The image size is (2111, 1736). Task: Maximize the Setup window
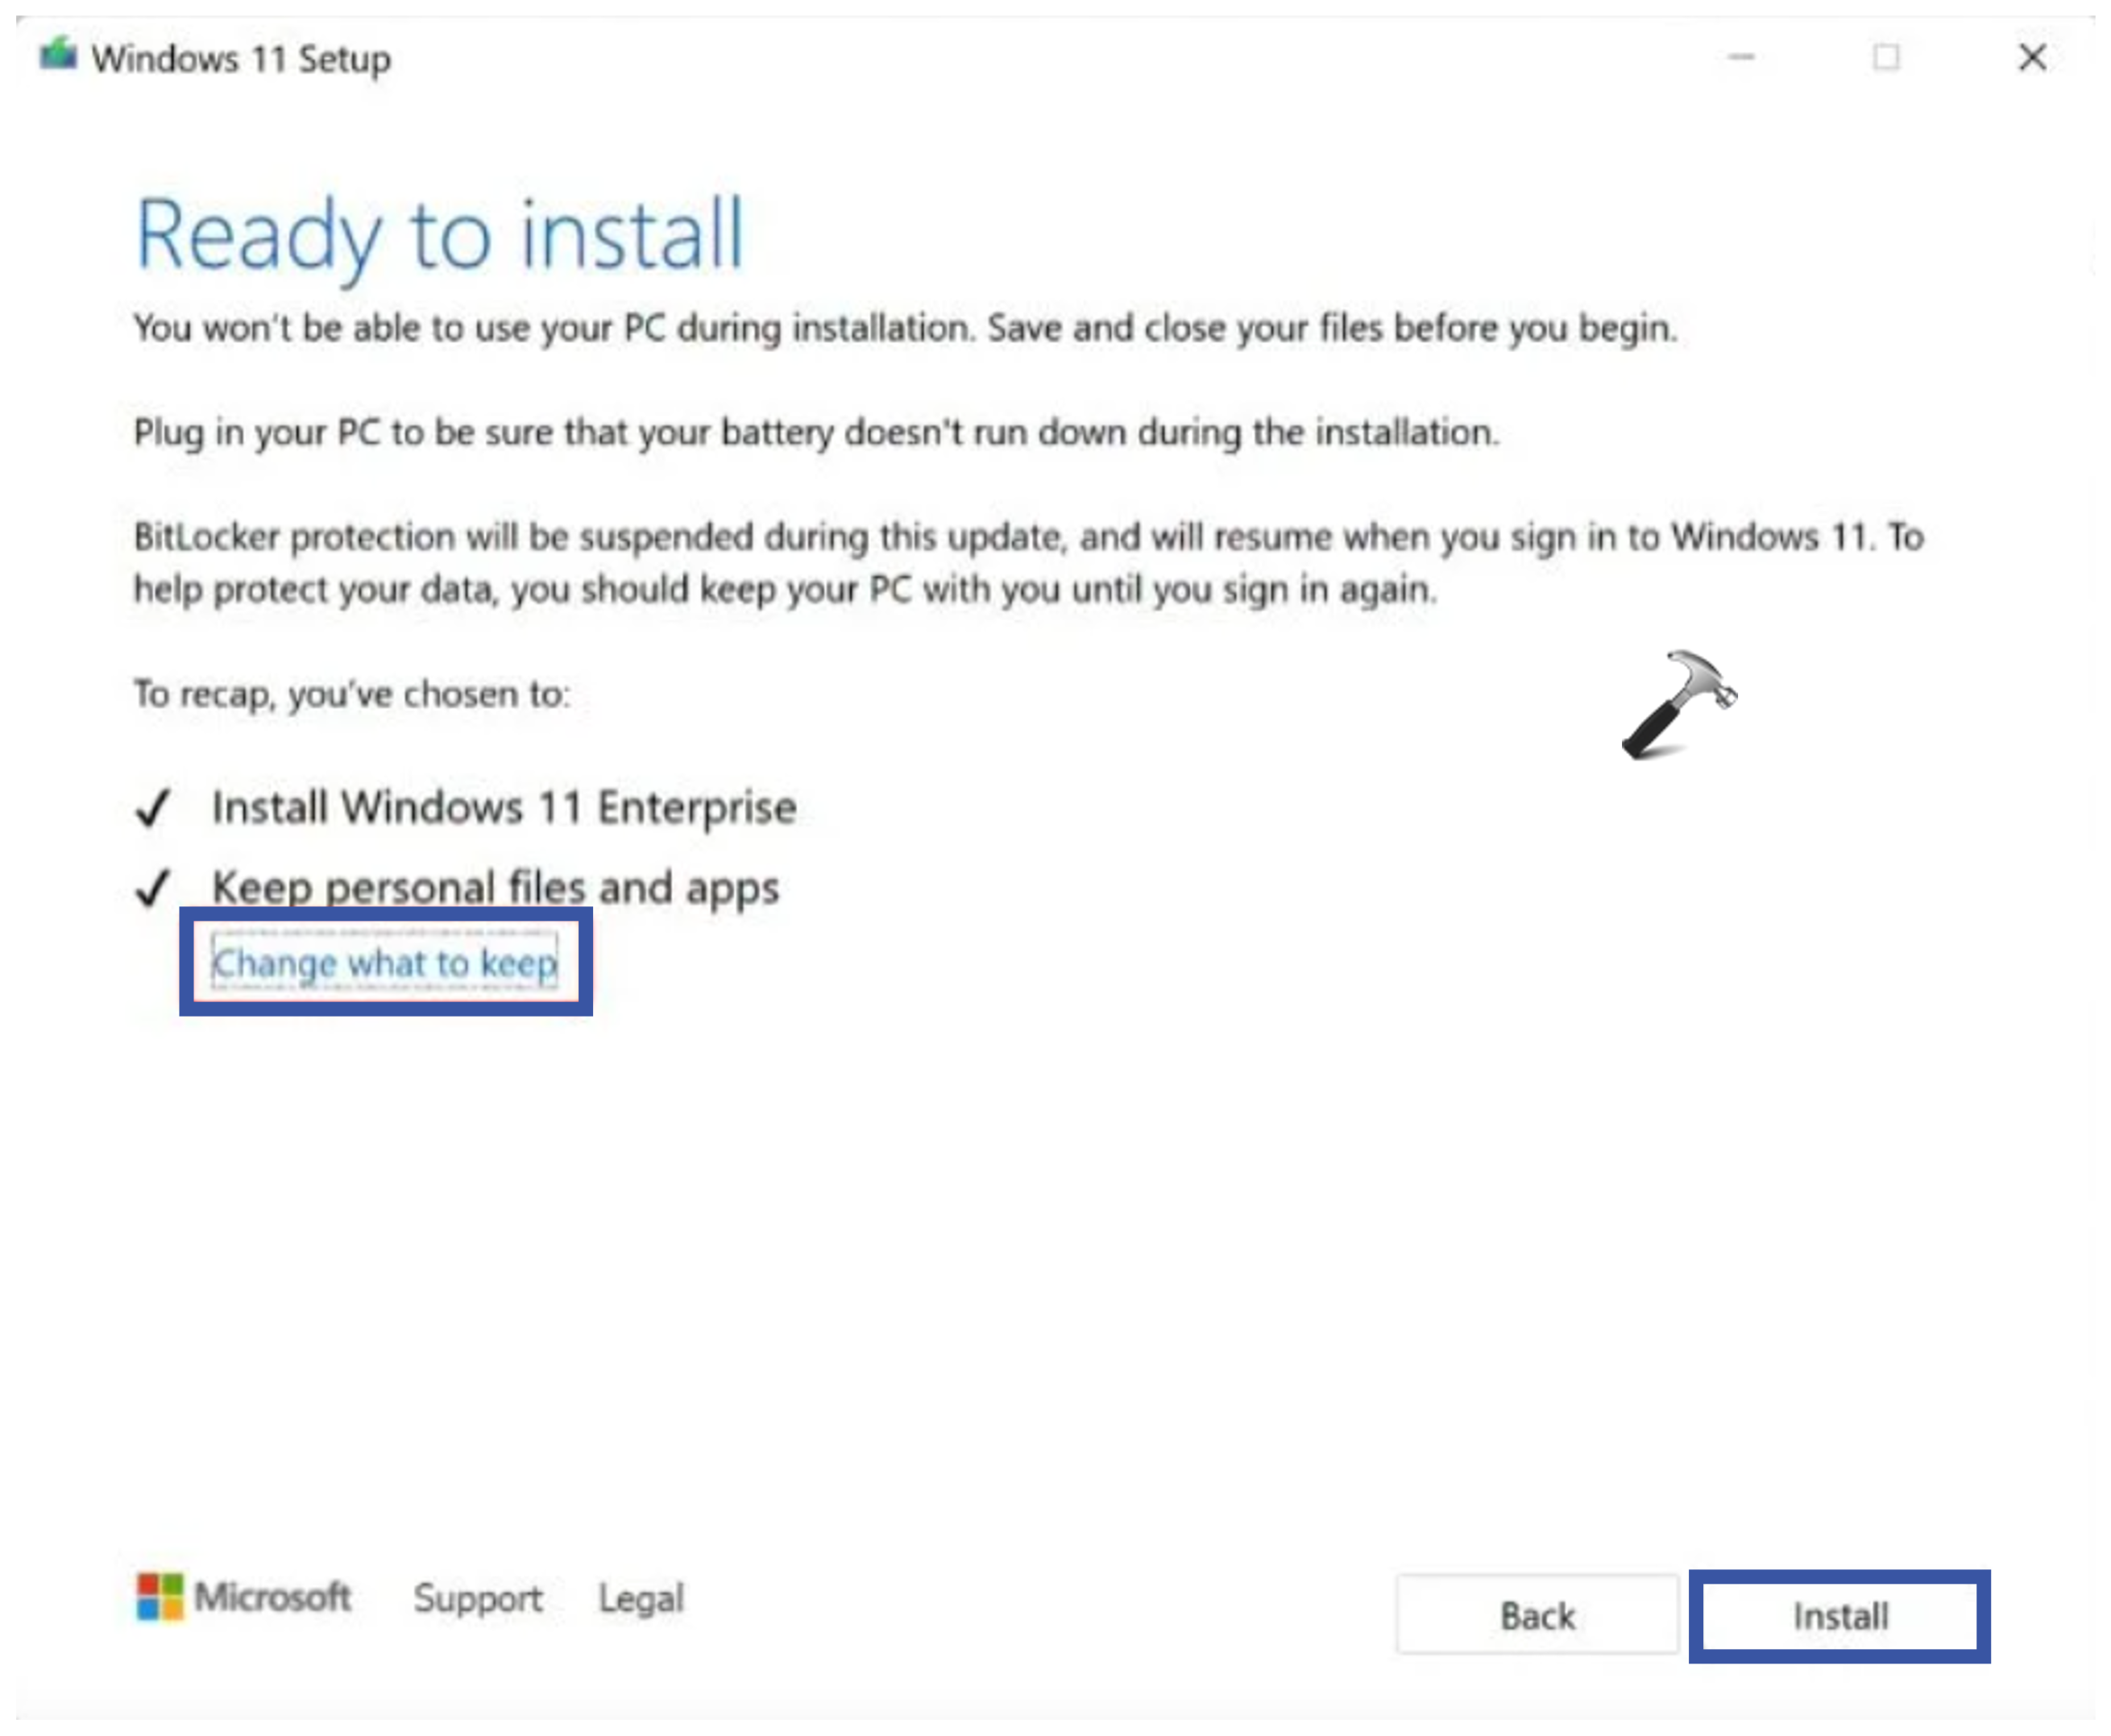point(1886,57)
